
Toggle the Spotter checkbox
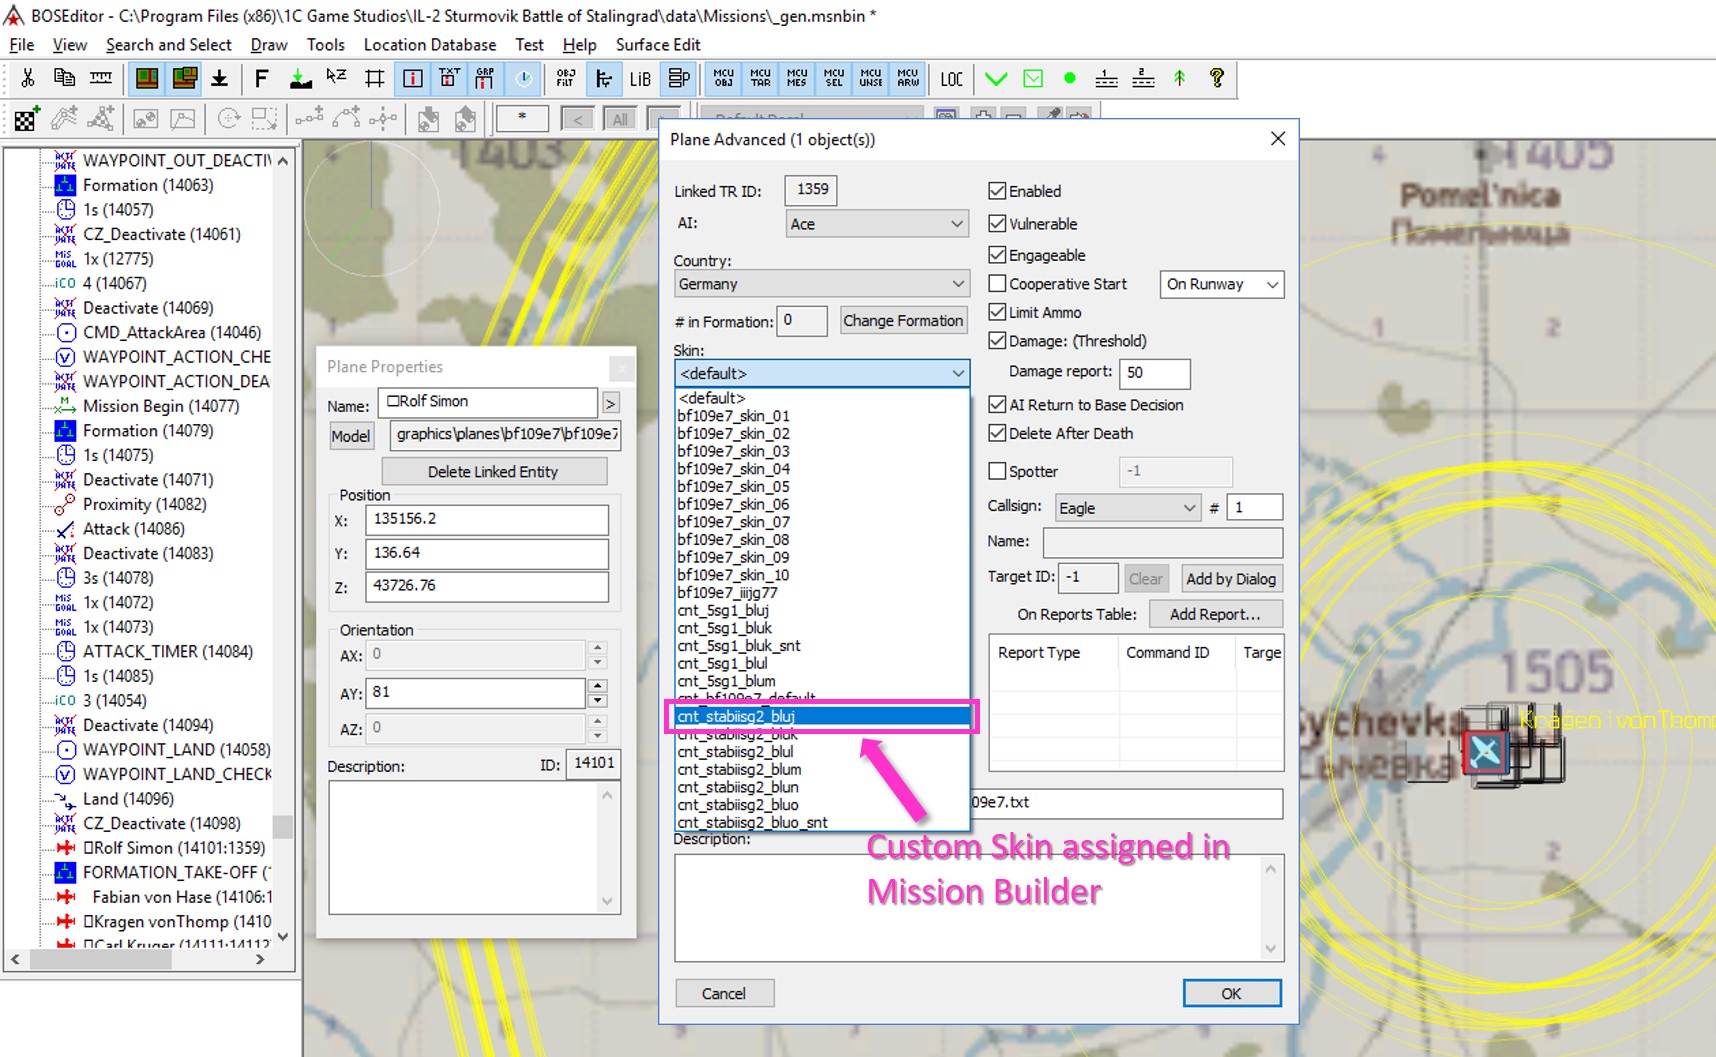click(997, 471)
